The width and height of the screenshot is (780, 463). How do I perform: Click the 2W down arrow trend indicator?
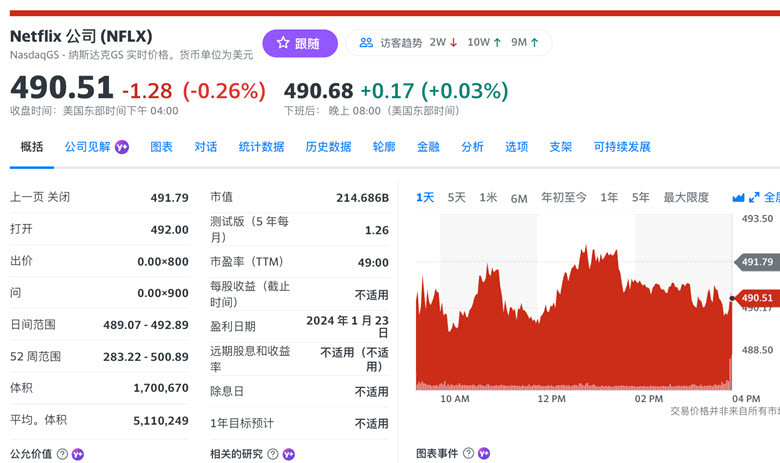453,43
